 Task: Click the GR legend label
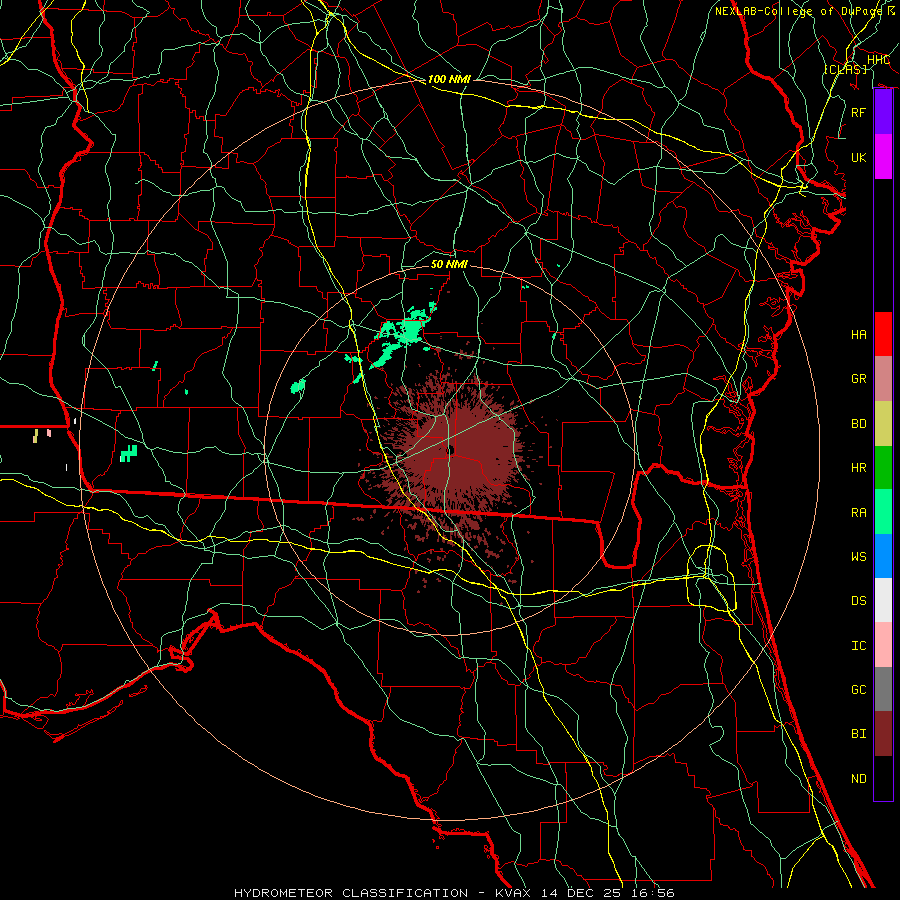tap(858, 379)
